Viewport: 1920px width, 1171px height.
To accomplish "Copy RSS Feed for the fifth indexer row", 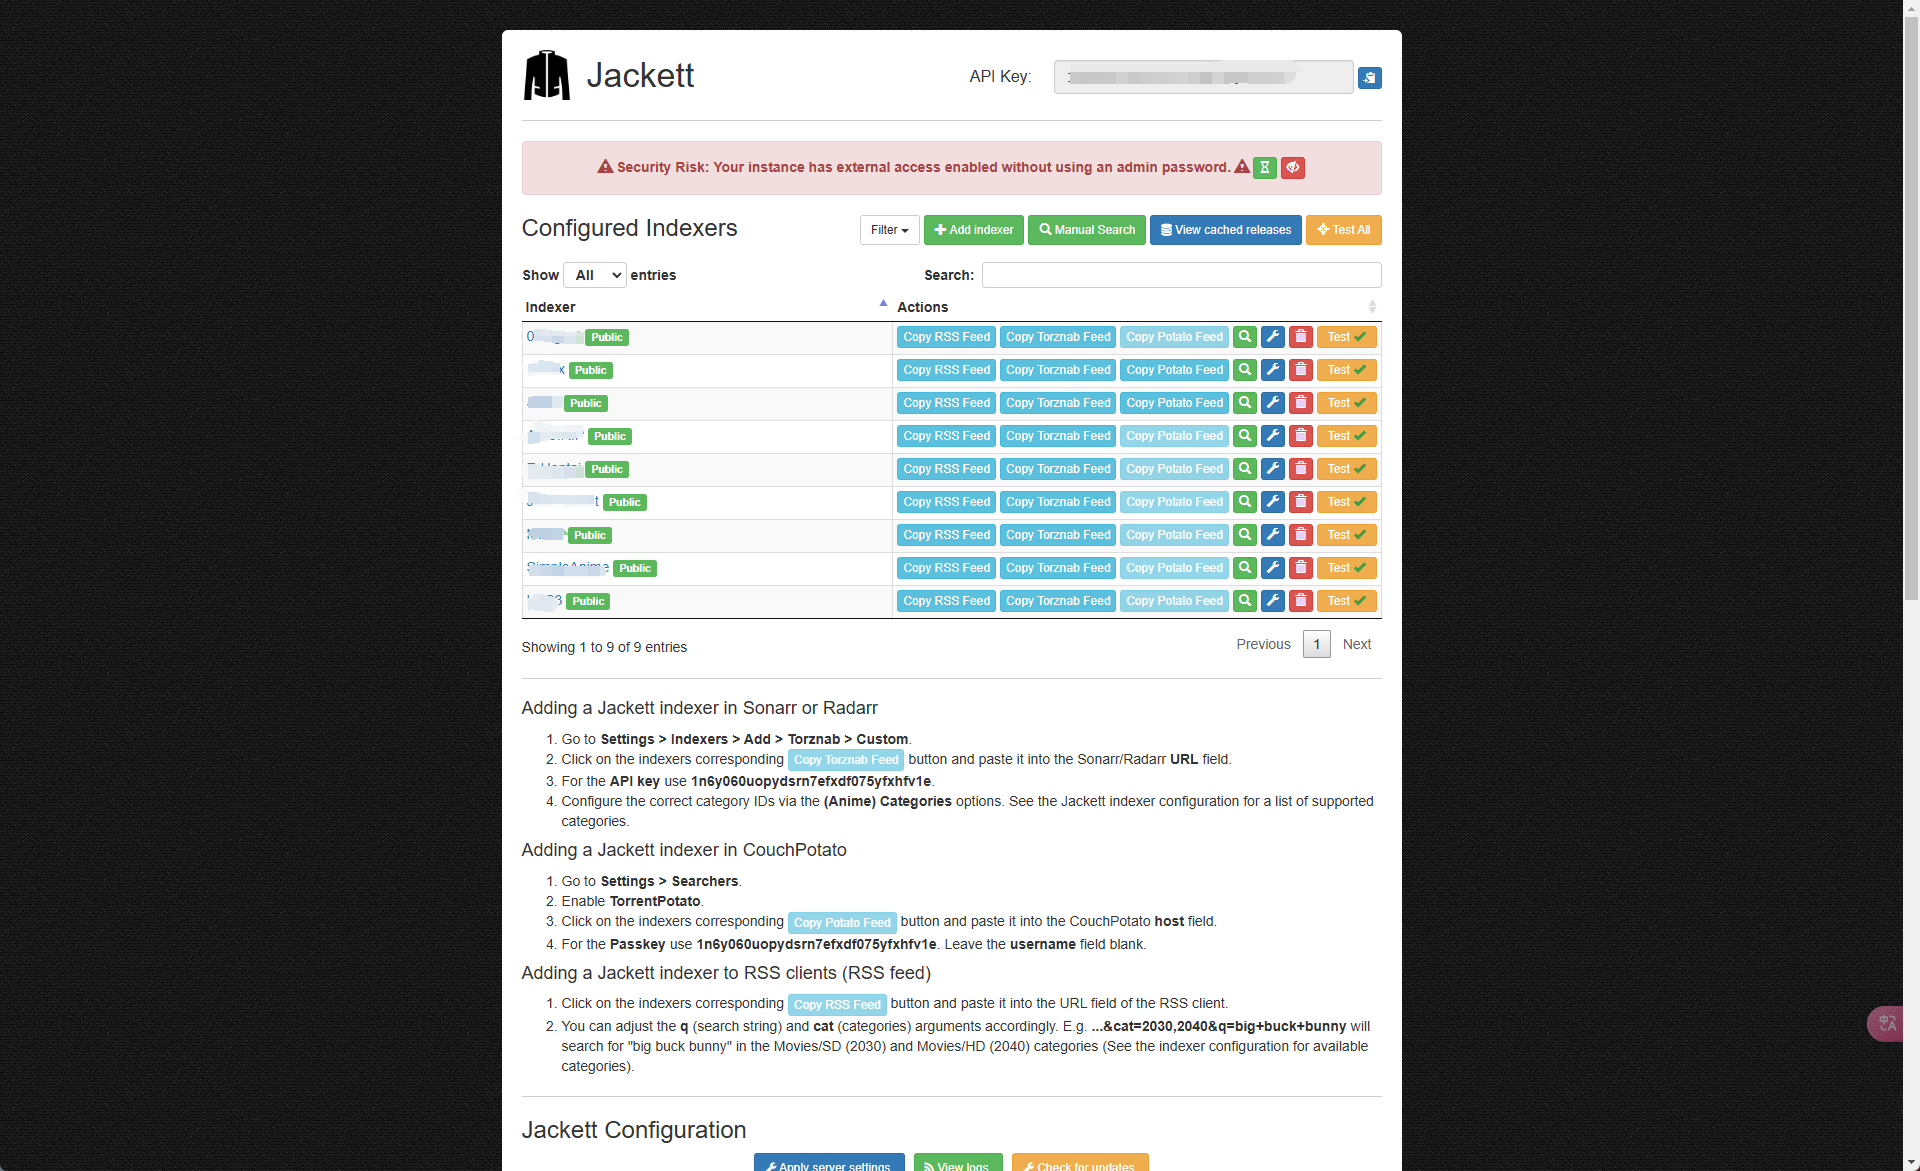I will pos(946,469).
